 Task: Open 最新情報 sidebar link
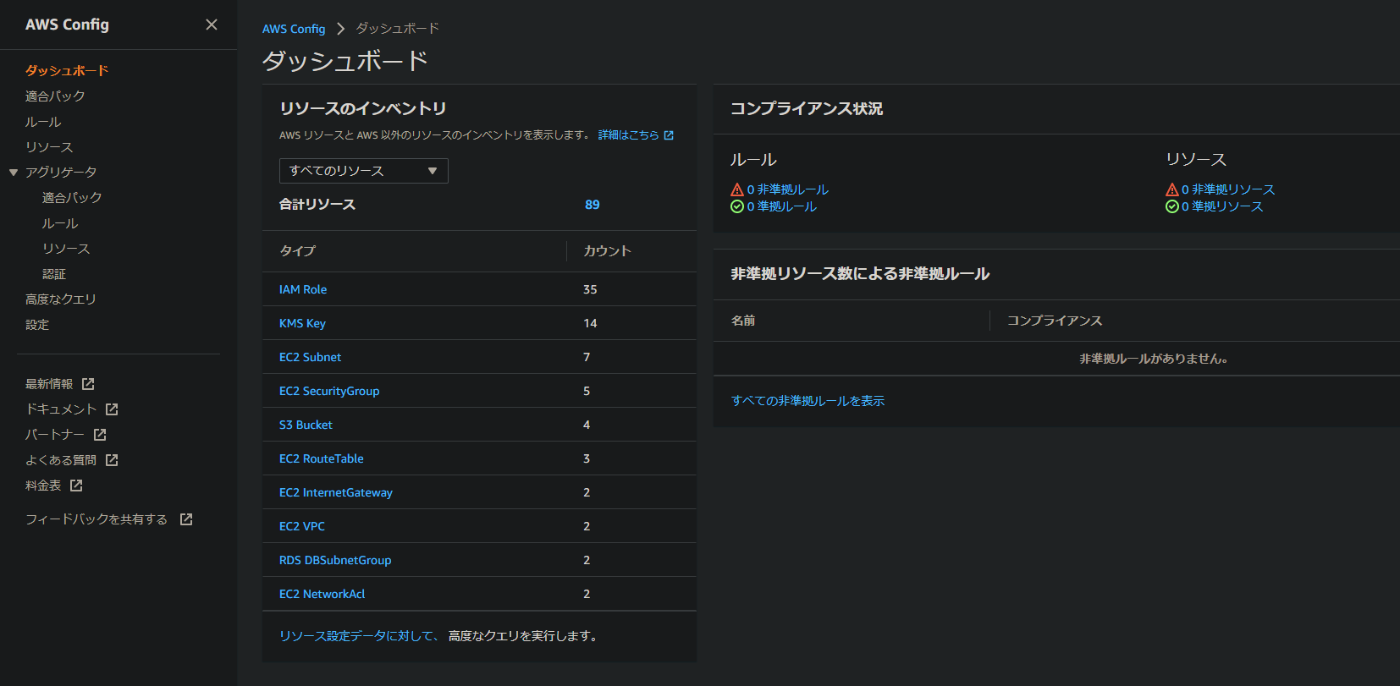[x=49, y=384]
